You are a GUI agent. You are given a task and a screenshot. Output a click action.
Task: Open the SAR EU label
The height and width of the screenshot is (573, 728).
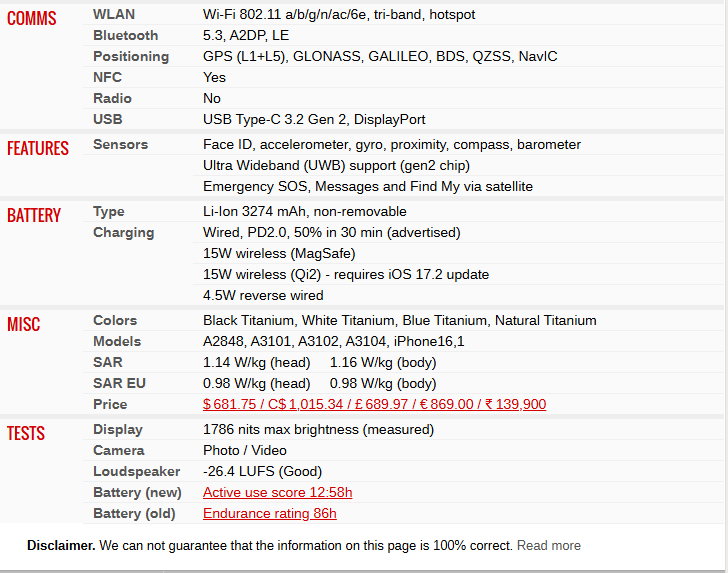[x=119, y=384]
